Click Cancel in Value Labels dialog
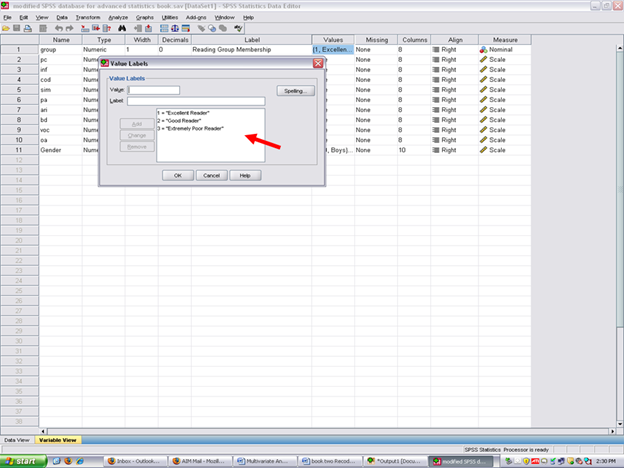The image size is (624, 468). tap(211, 175)
